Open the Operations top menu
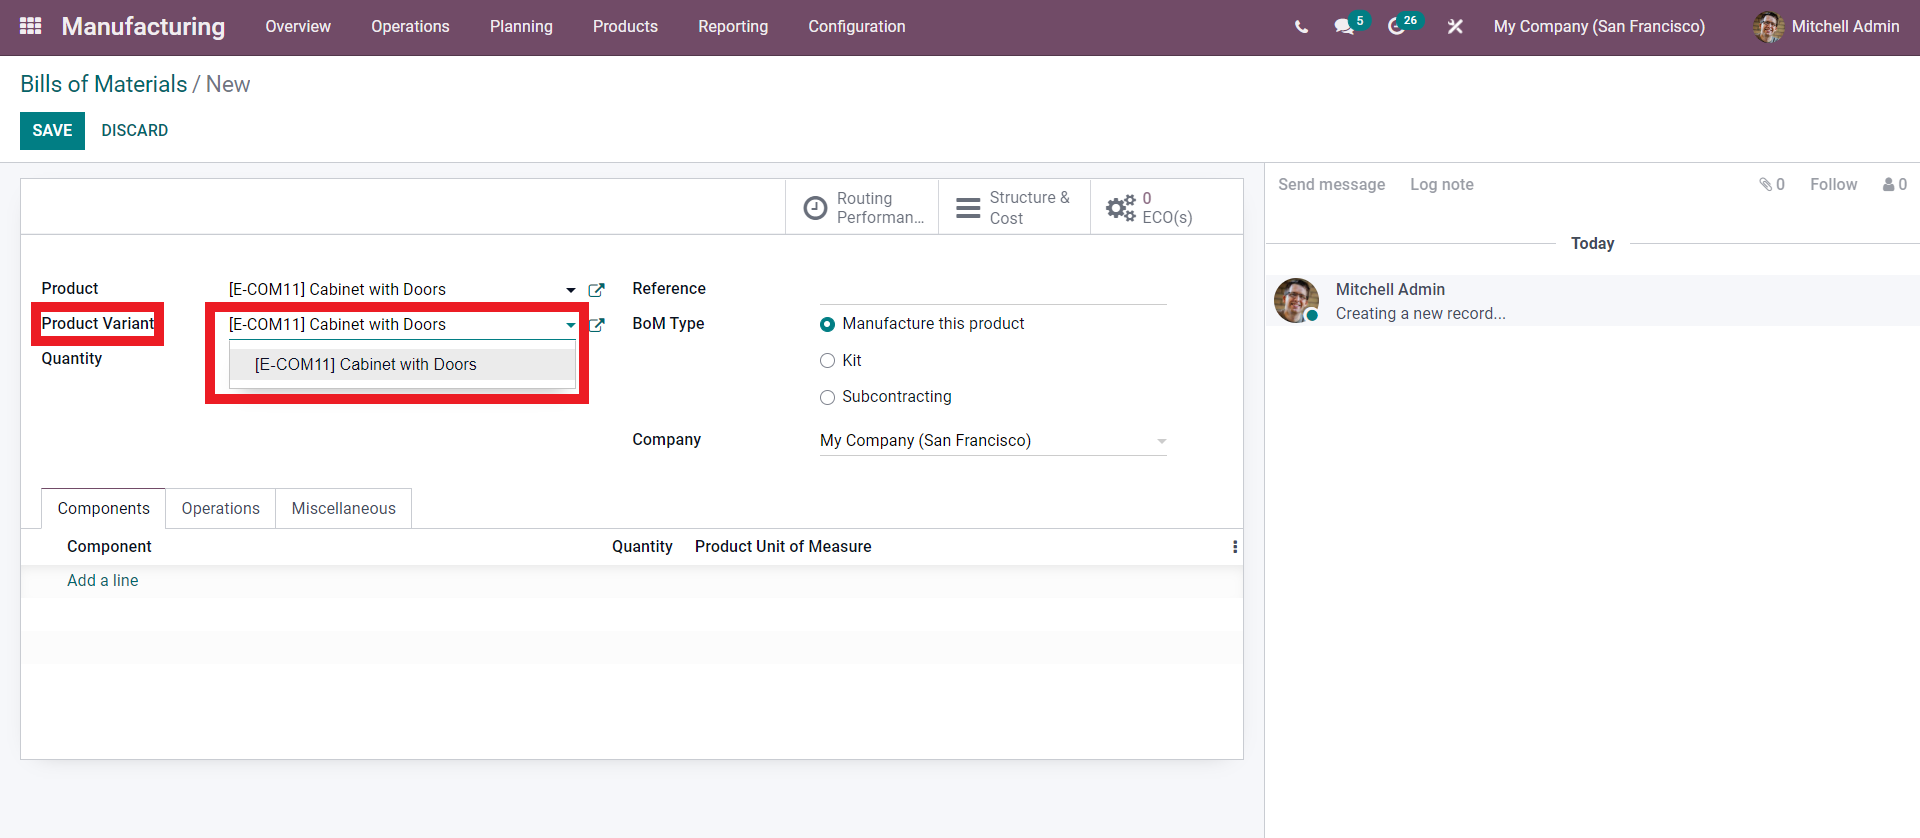Image resolution: width=1920 pixels, height=838 pixels. click(x=410, y=27)
